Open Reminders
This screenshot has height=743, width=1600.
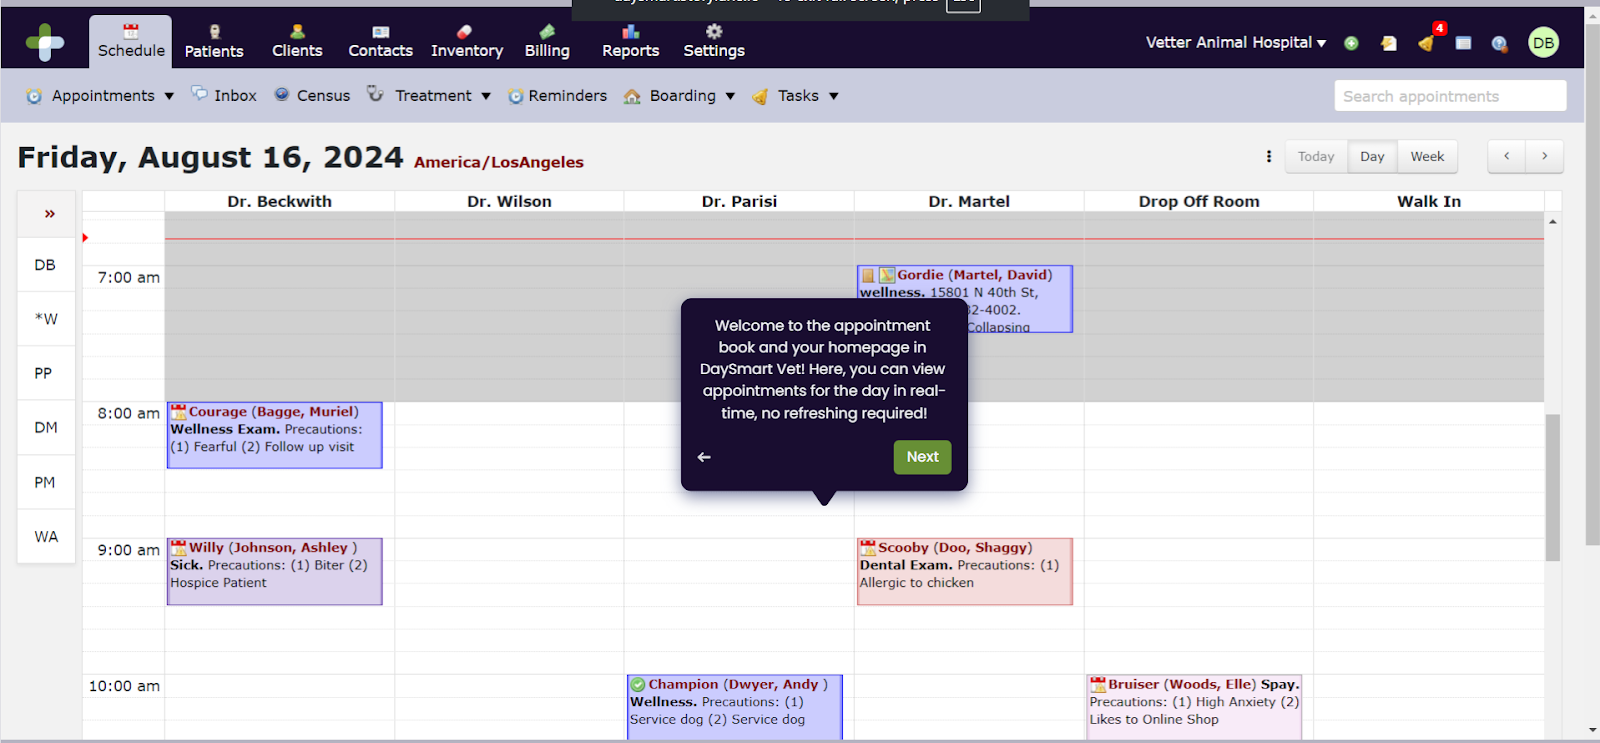557,96
